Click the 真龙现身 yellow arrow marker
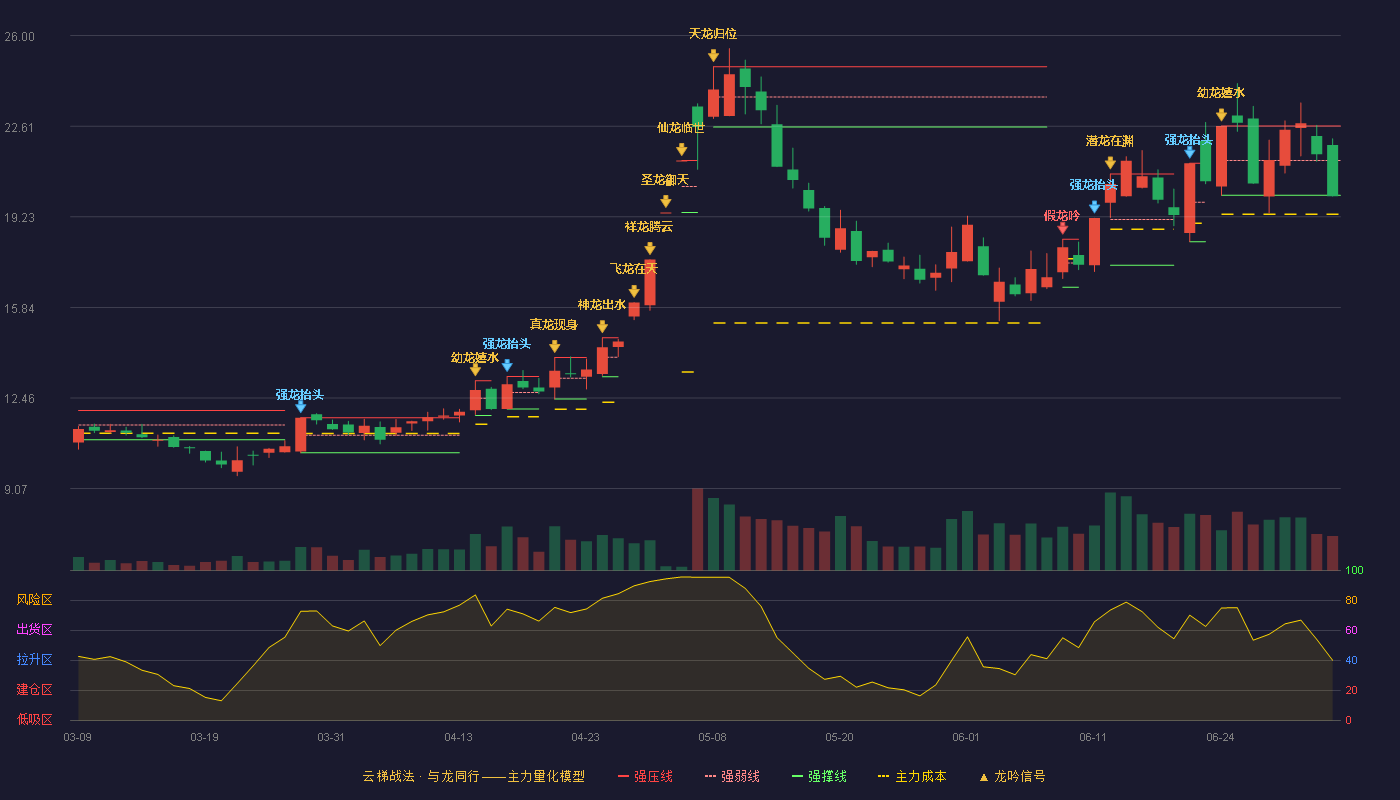The height and width of the screenshot is (800, 1400). pyautogui.click(x=554, y=347)
